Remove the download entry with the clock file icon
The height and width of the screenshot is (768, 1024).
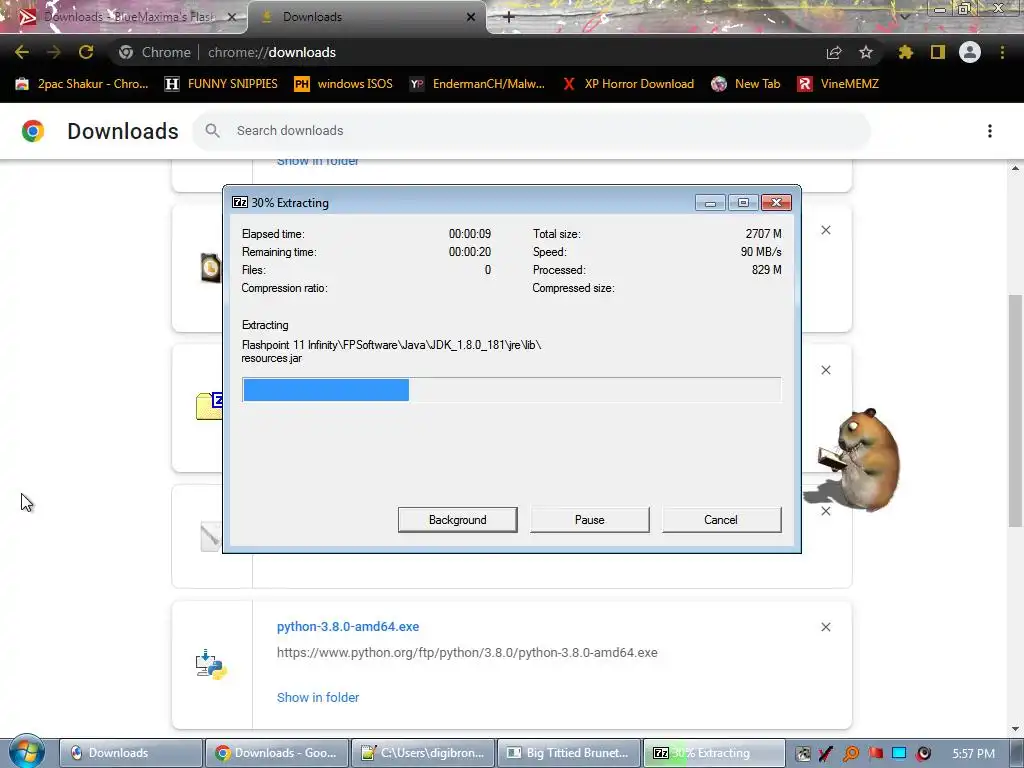826,230
